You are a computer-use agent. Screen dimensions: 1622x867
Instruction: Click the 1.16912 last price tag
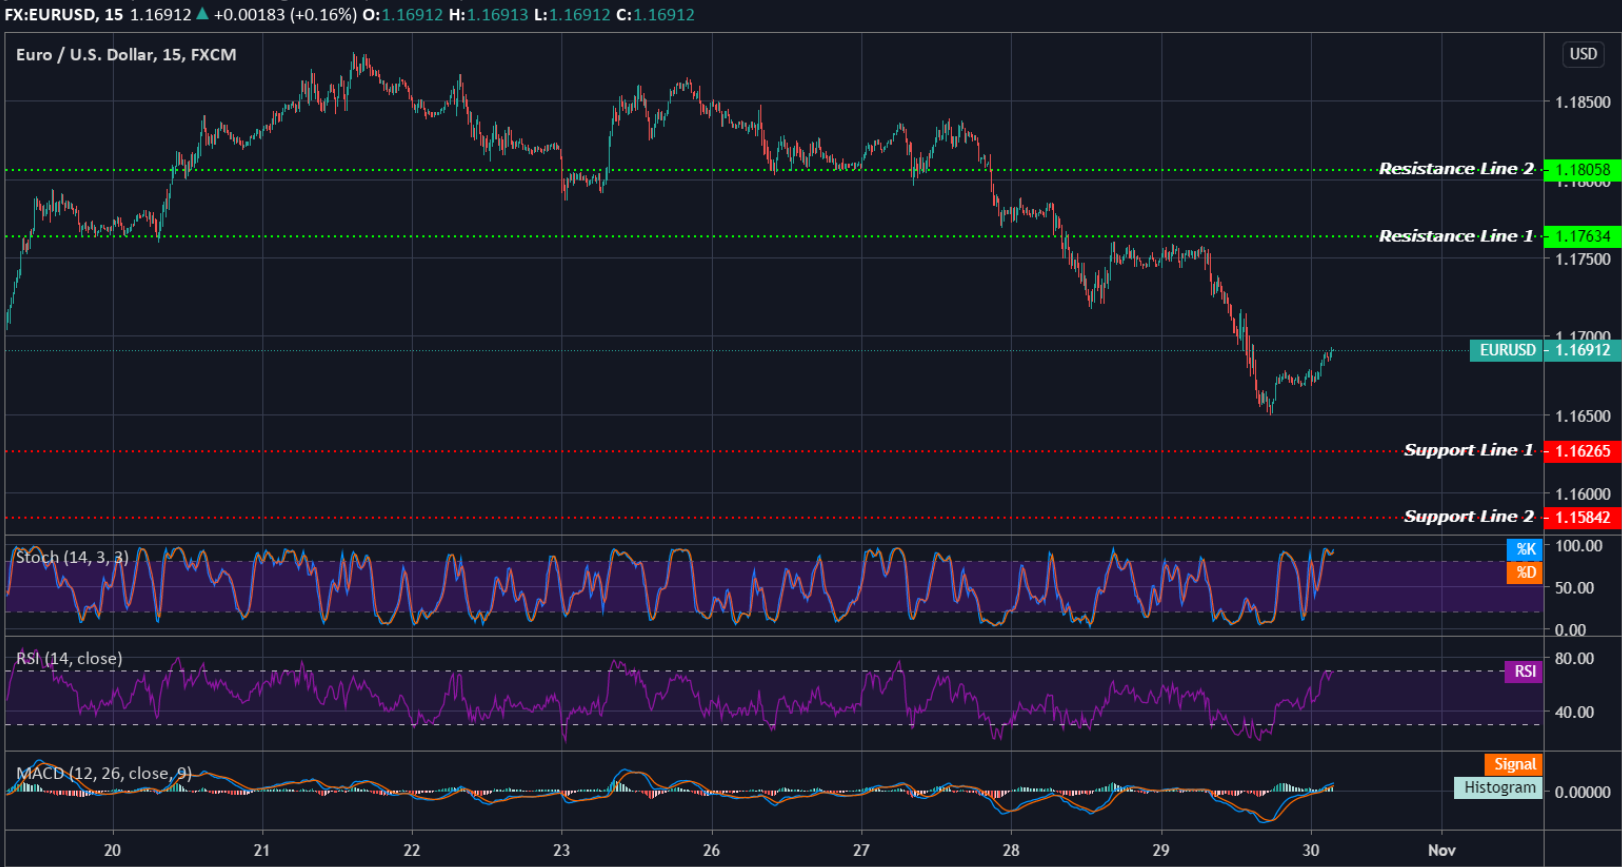point(1582,350)
